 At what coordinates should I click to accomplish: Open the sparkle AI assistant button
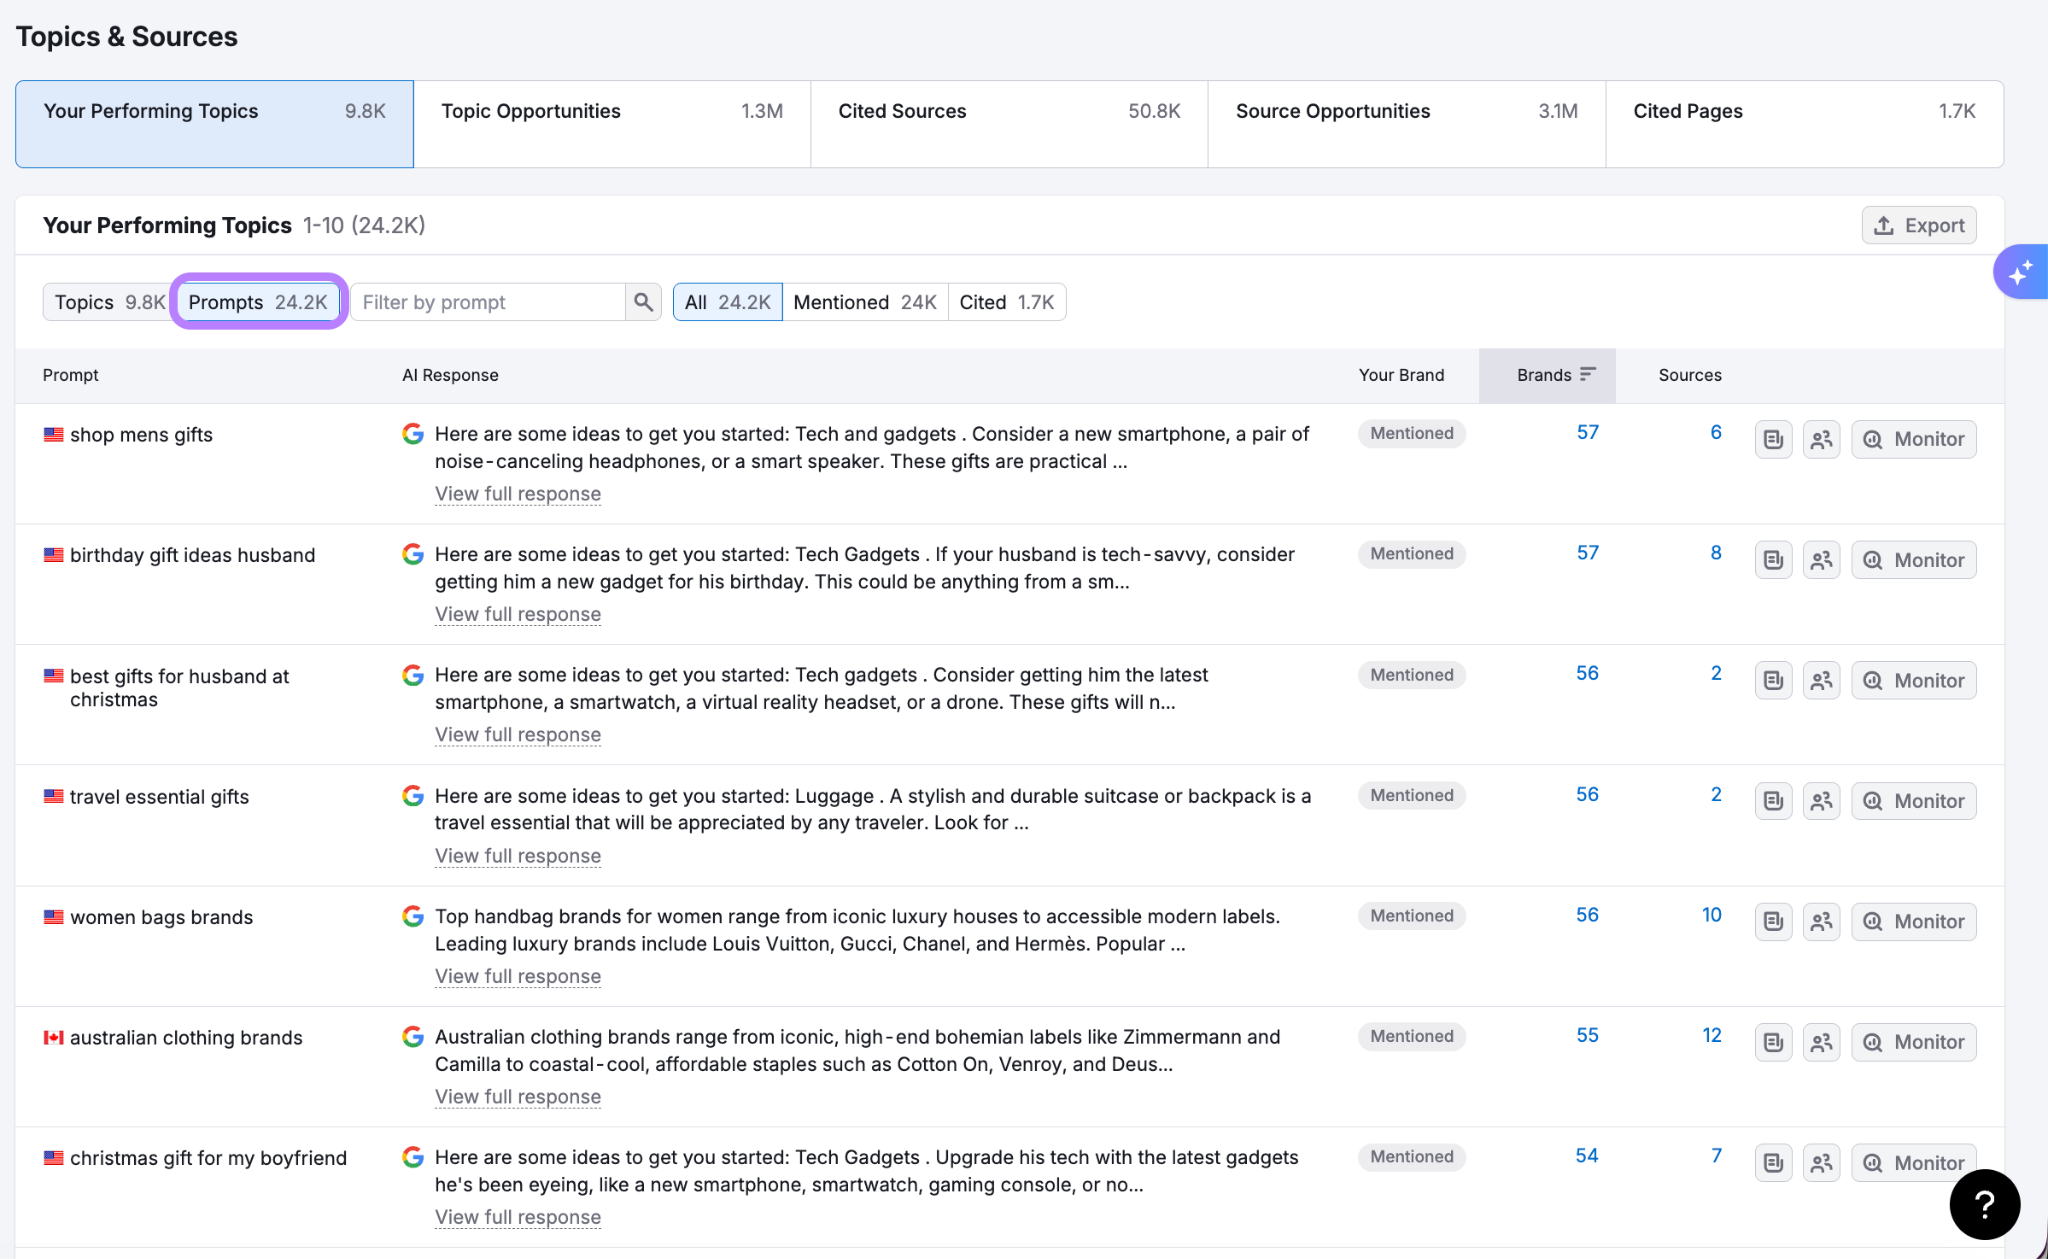2021,272
